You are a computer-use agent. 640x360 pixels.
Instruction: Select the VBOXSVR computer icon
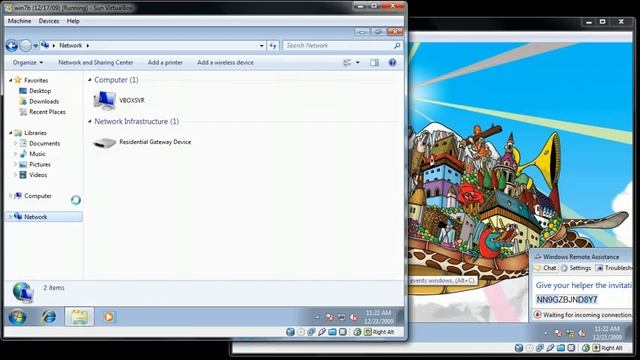click(104, 100)
